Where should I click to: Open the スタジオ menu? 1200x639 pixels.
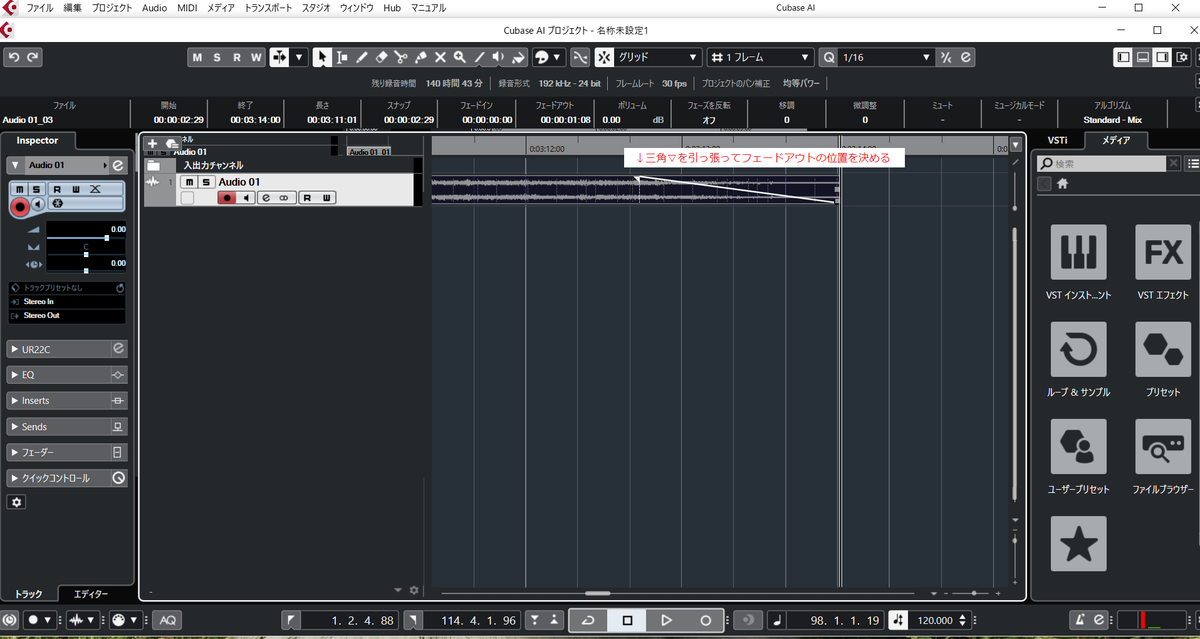(317, 7)
